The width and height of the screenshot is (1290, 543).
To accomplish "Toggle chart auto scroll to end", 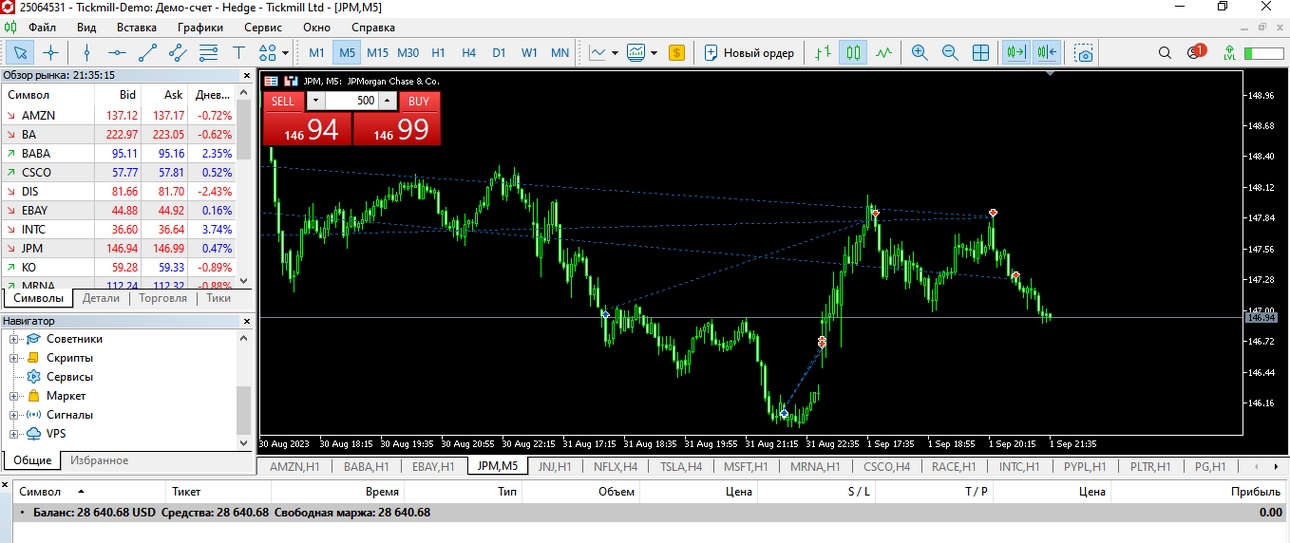I will click(1017, 52).
